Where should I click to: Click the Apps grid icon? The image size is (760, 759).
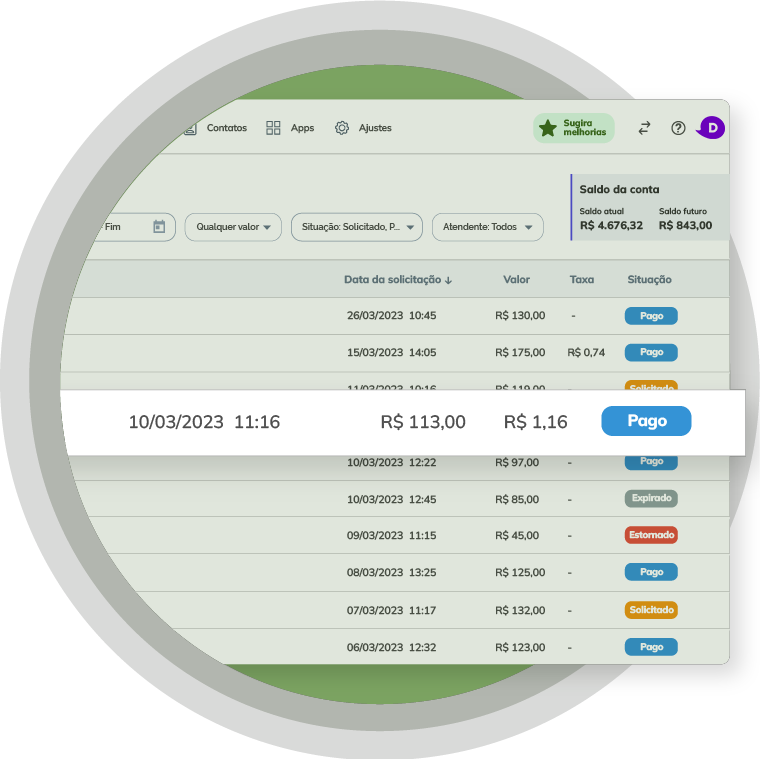273,128
